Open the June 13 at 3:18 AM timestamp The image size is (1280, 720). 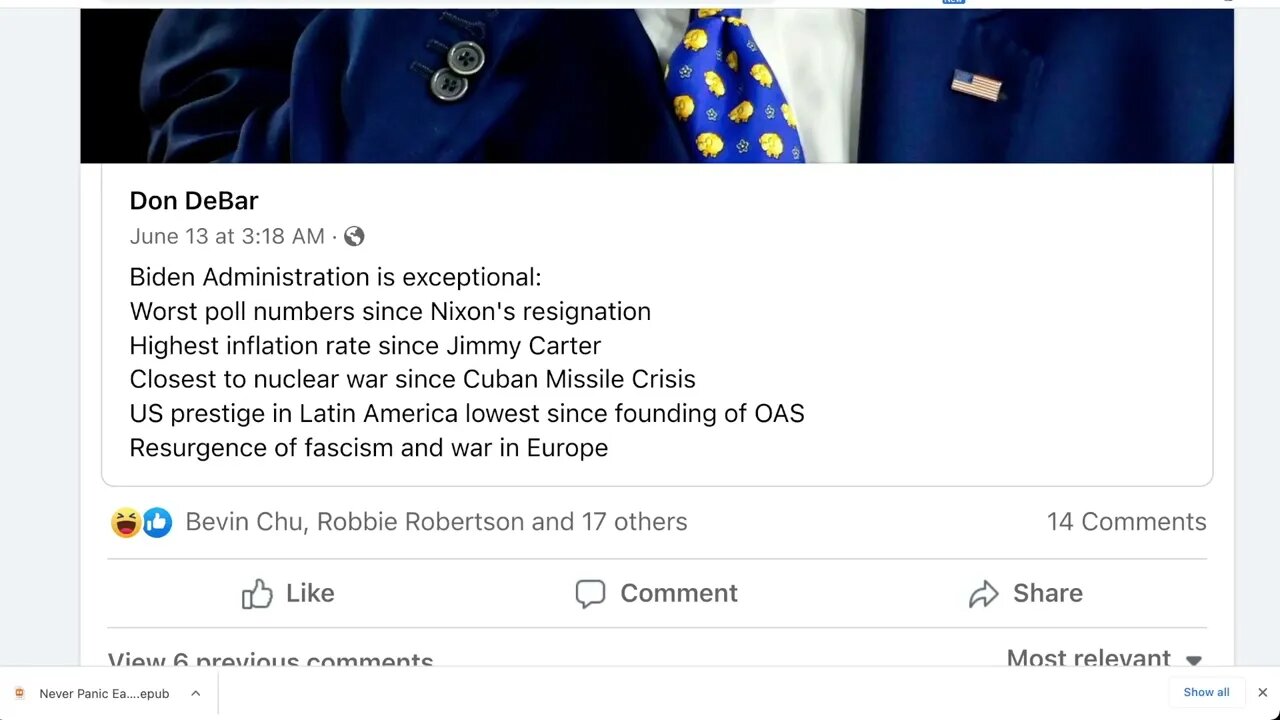tap(227, 237)
